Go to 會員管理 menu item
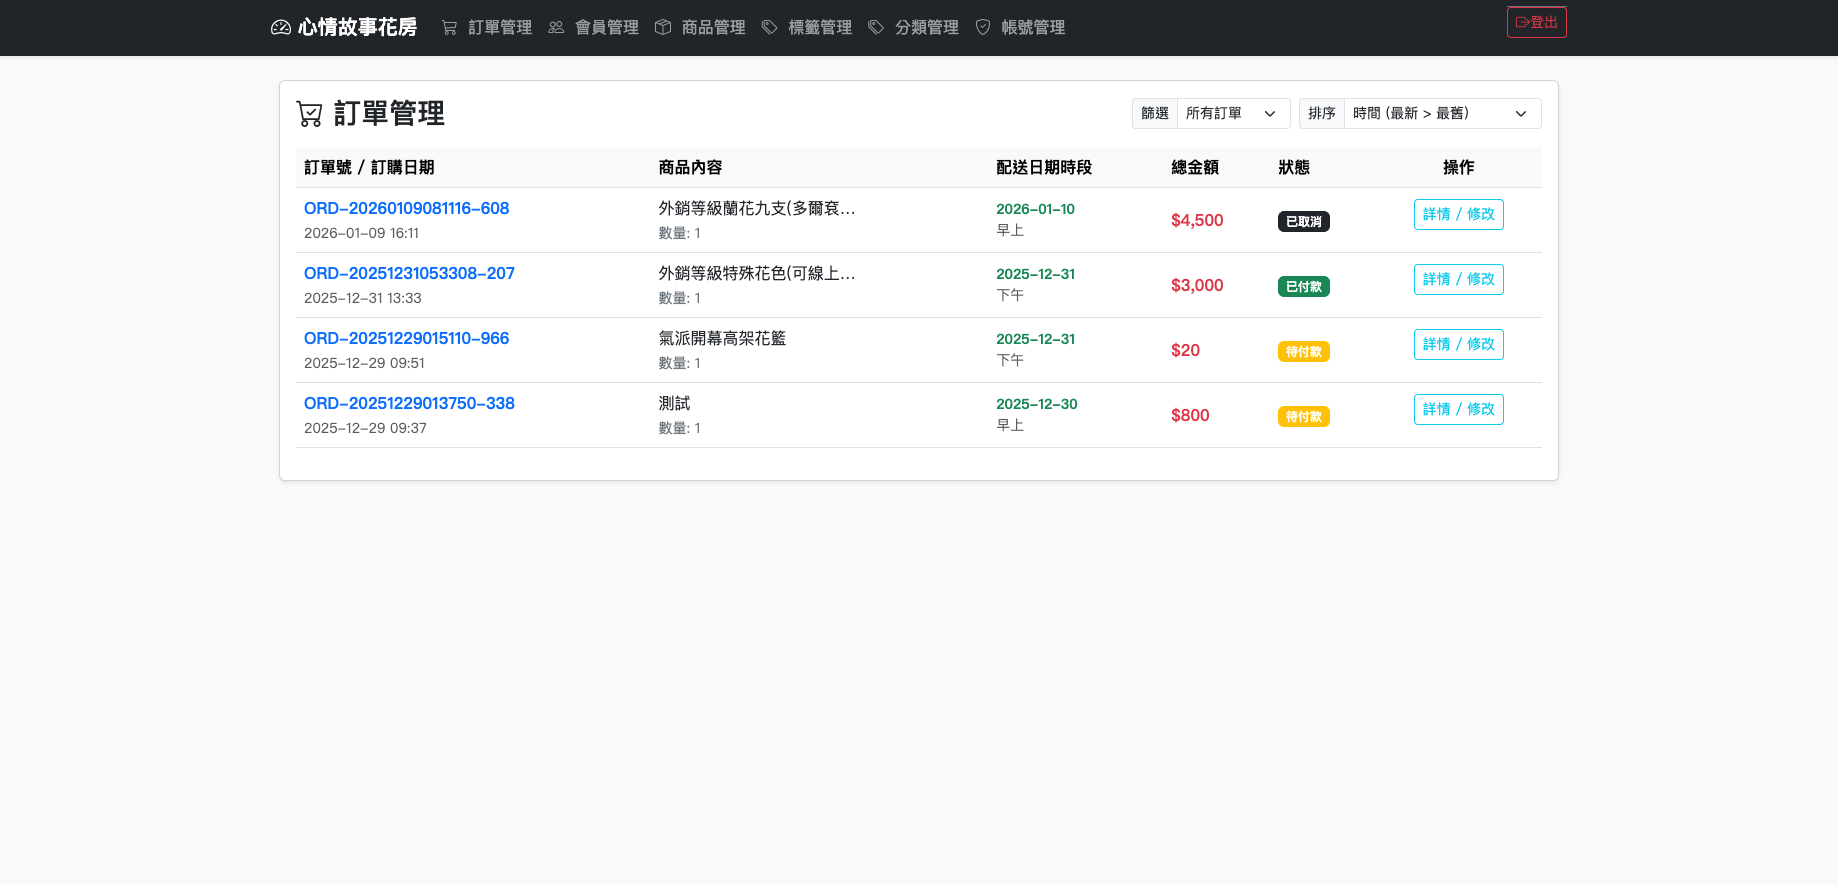This screenshot has height=885, width=1838. (606, 27)
